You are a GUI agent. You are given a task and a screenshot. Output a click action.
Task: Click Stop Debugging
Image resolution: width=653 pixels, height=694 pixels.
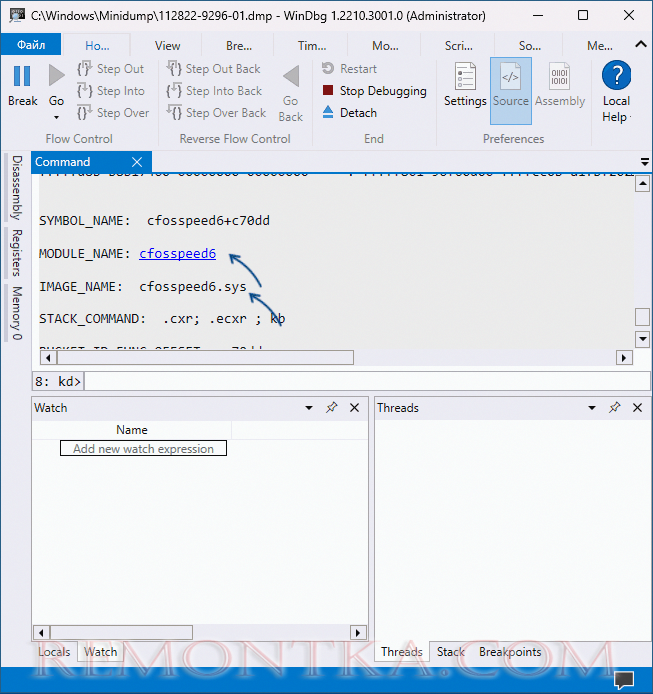pos(375,91)
